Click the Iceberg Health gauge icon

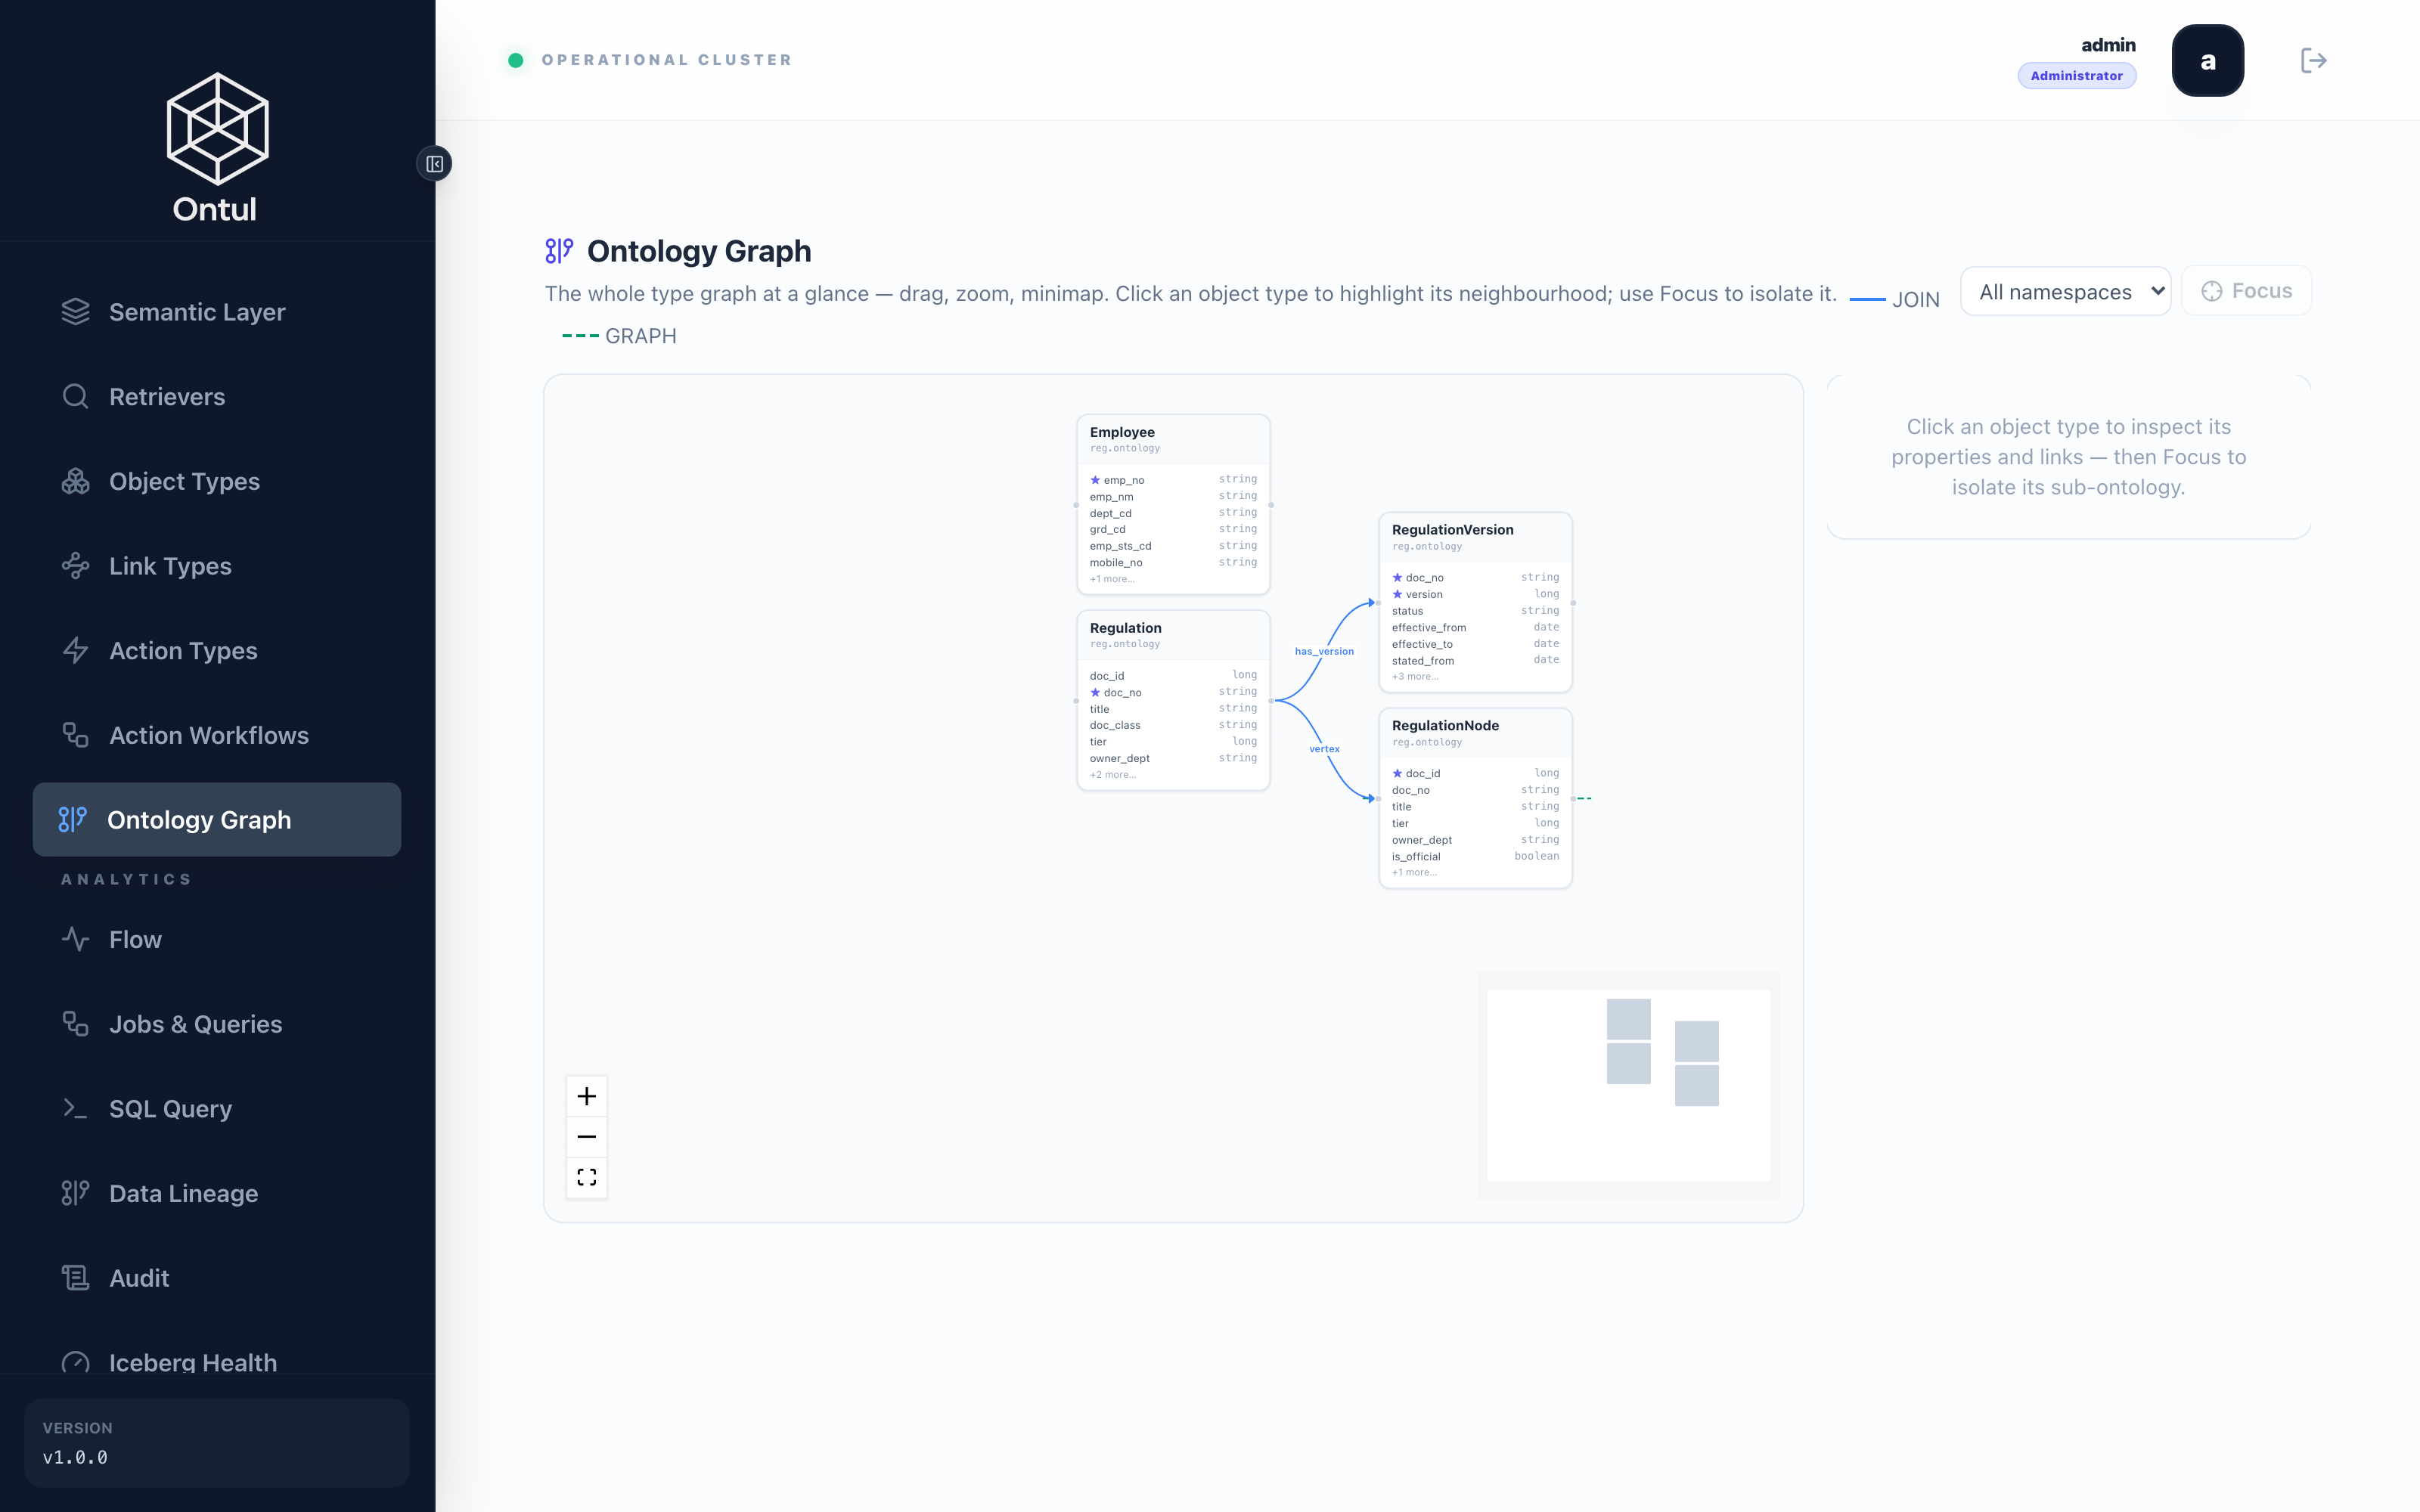point(75,1362)
